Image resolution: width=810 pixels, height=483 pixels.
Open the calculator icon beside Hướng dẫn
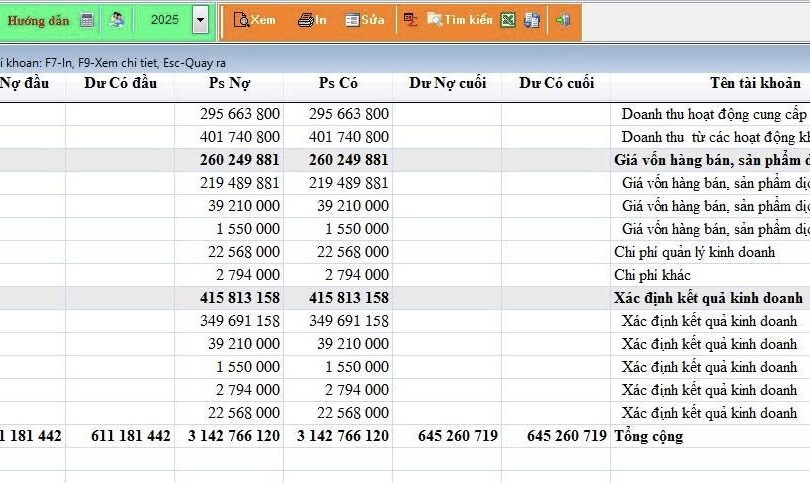coord(87,20)
